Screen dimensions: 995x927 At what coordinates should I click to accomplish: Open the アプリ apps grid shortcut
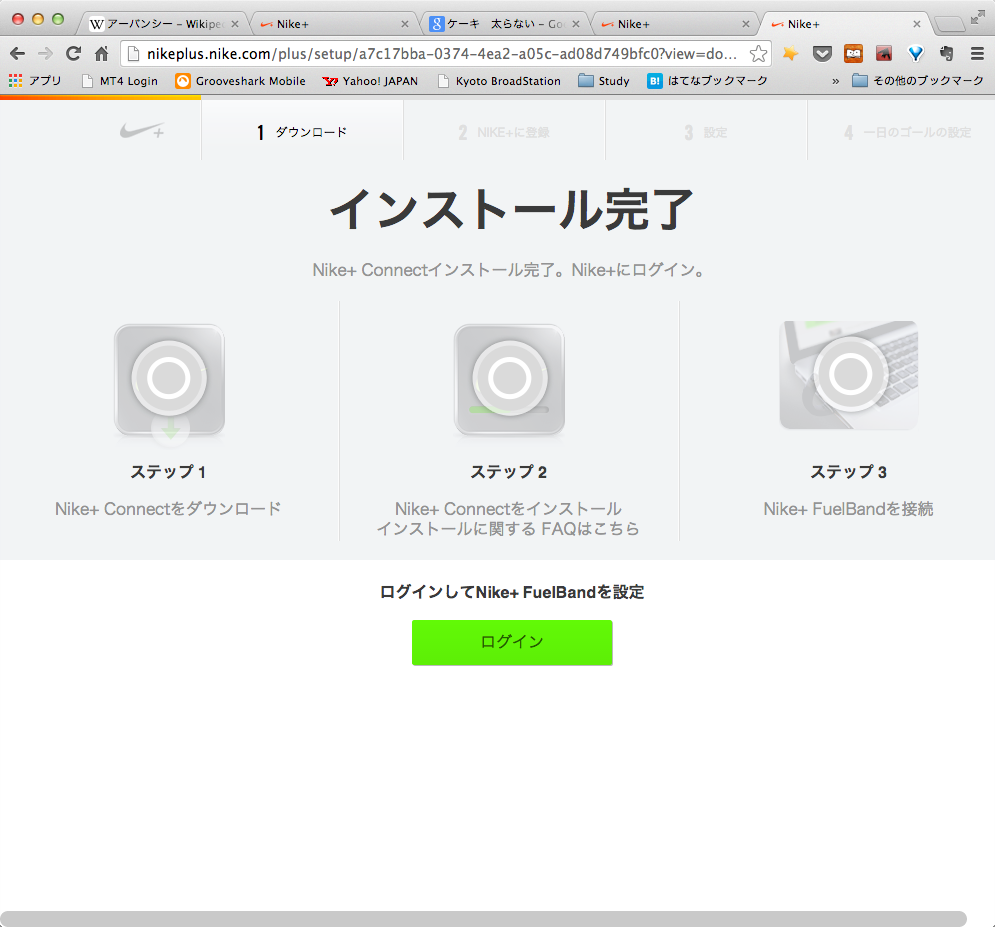point(35,81)
